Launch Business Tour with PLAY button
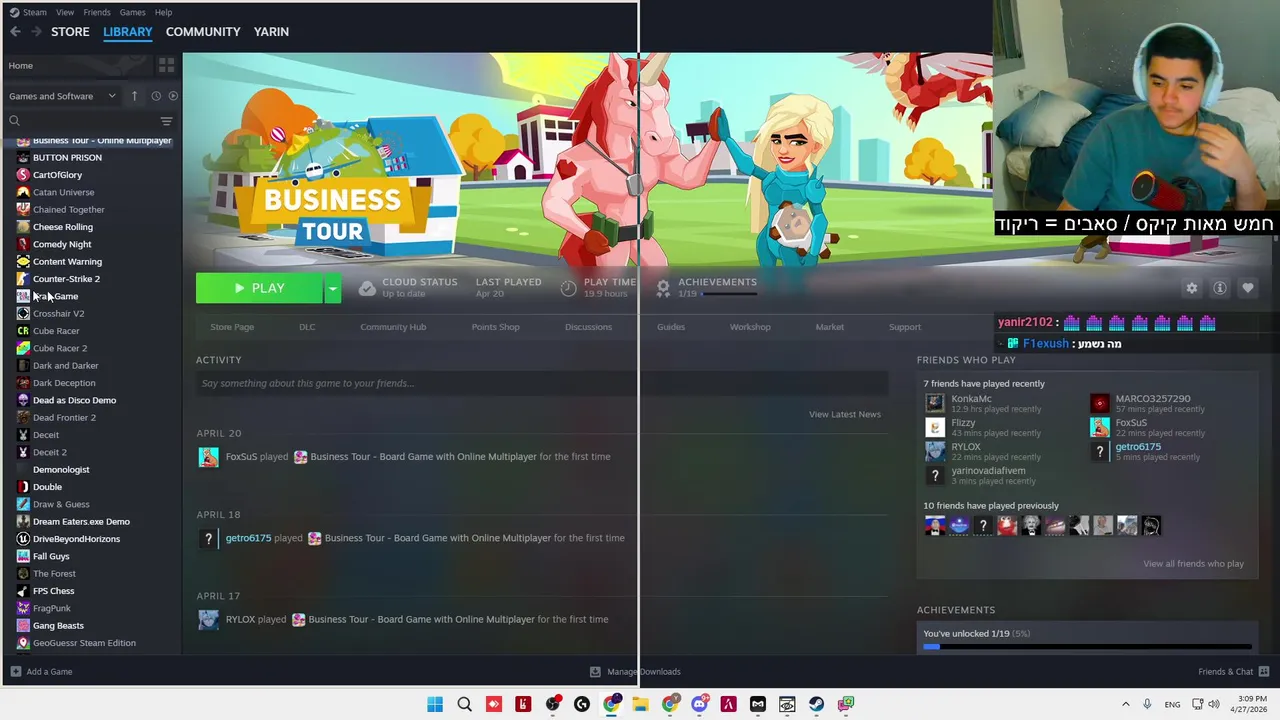This screenshot has width=1280, height=720. 259,288
